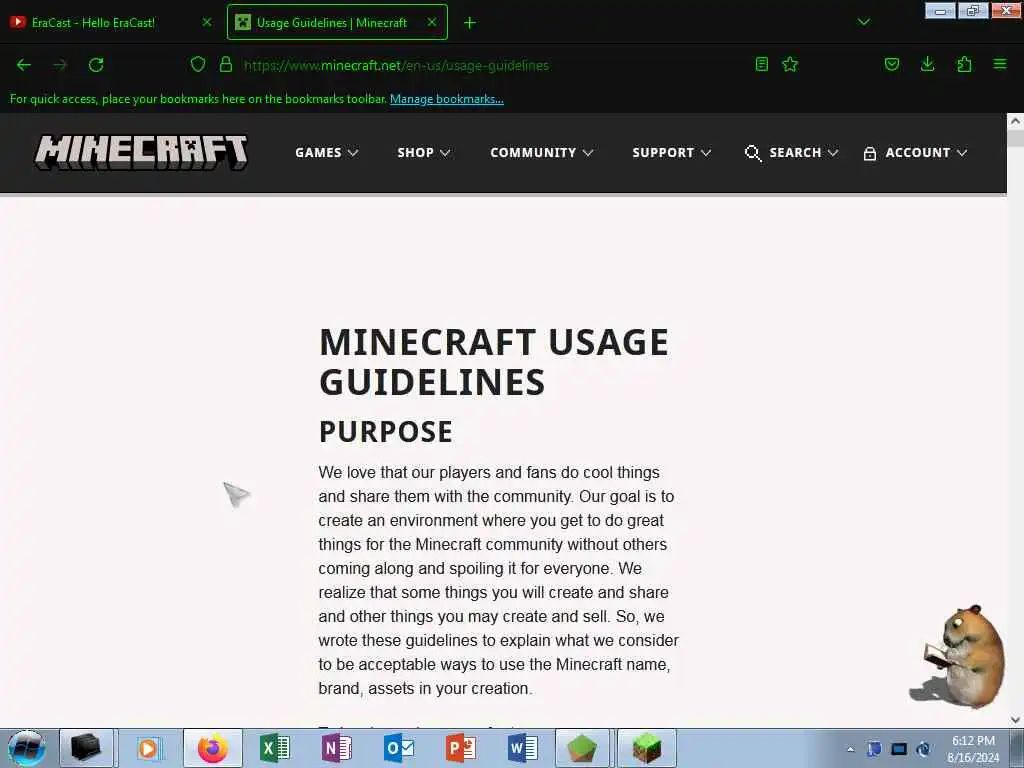Screen dimensions: 1024x768
Task: Close the EraCast tab
Action: (x=206, y=23)
